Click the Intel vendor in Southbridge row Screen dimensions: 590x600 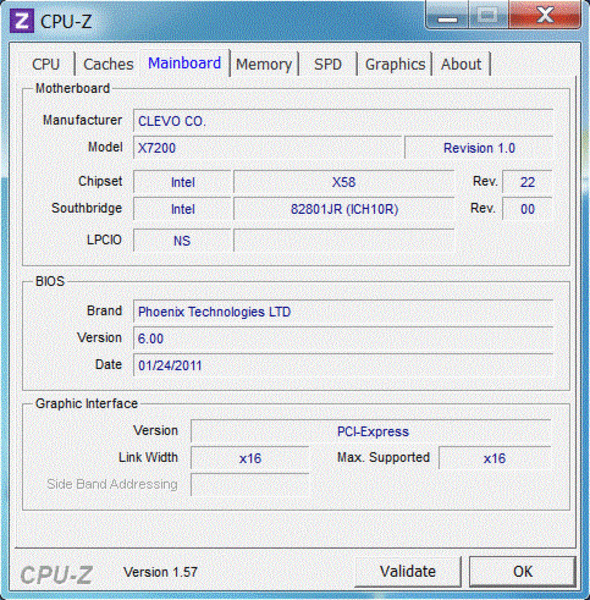click(x=182, y=209)
